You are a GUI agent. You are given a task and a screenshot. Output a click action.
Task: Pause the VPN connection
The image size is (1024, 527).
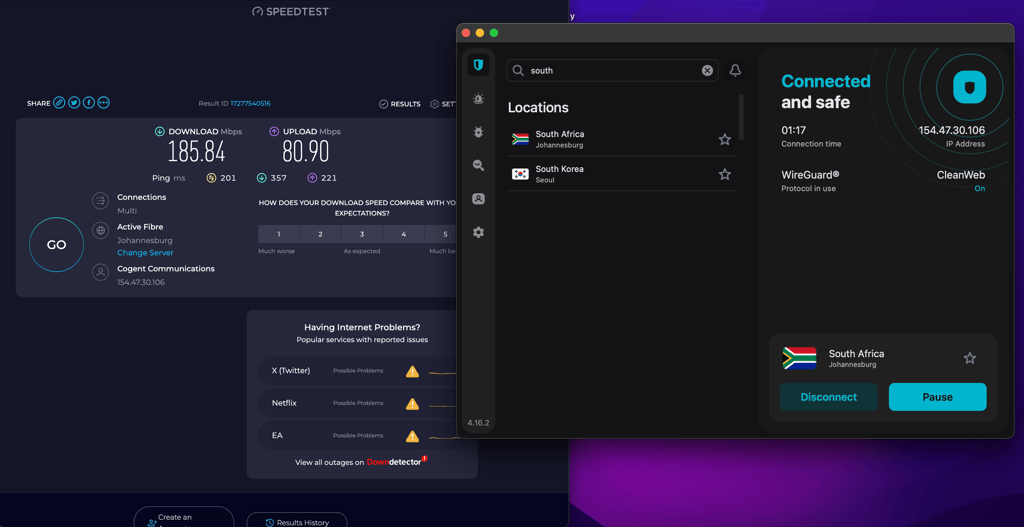(x=937, y=397)
